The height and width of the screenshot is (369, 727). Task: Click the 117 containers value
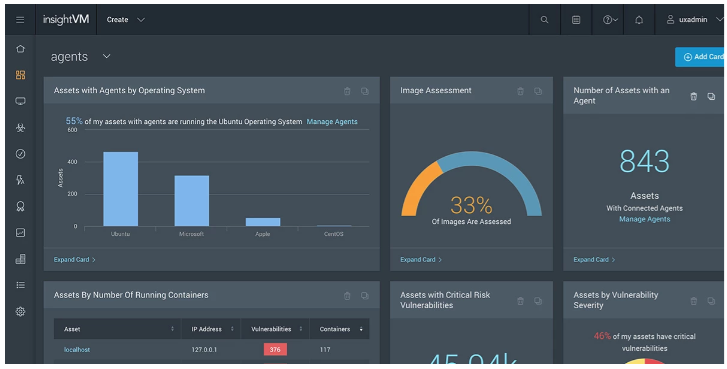(x=325, y=350)
